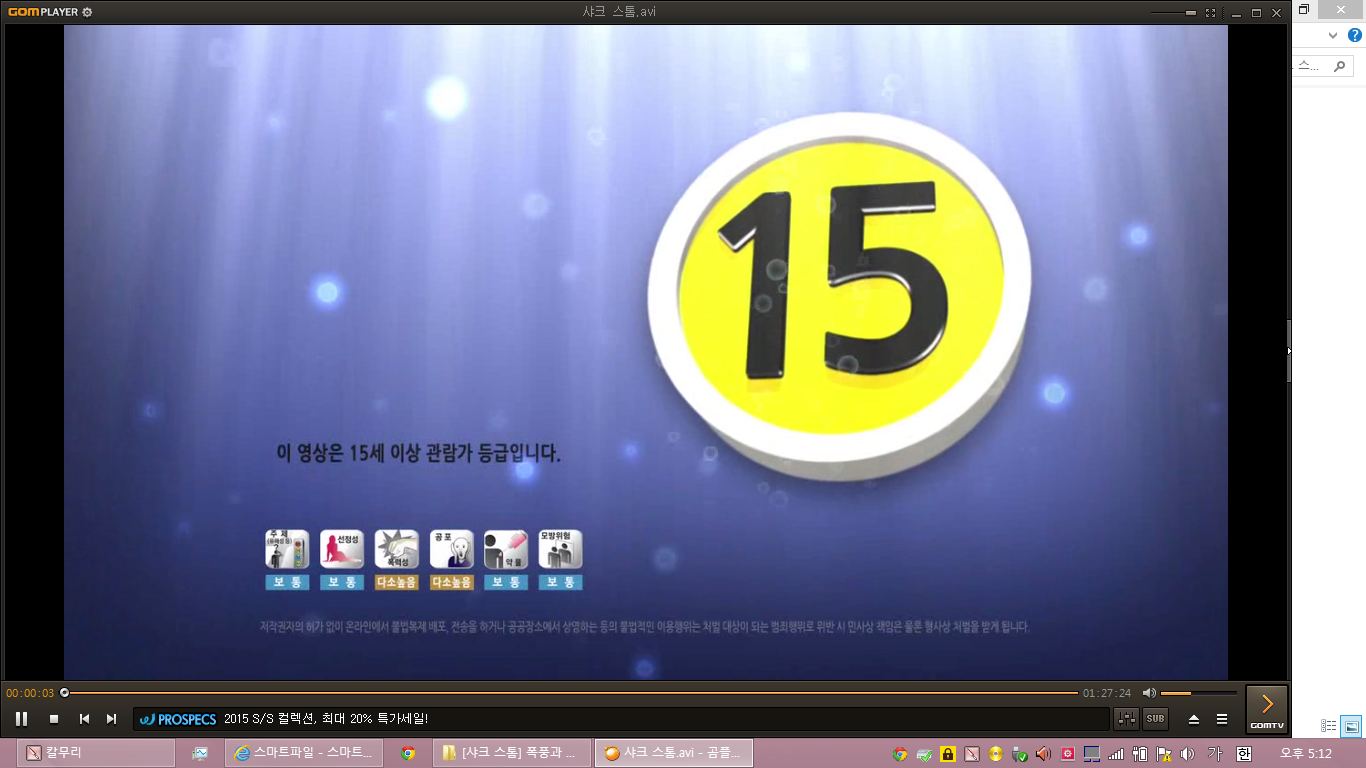
Task: Toggle subtitles with the SUB button
Action: click(1155, 719)
